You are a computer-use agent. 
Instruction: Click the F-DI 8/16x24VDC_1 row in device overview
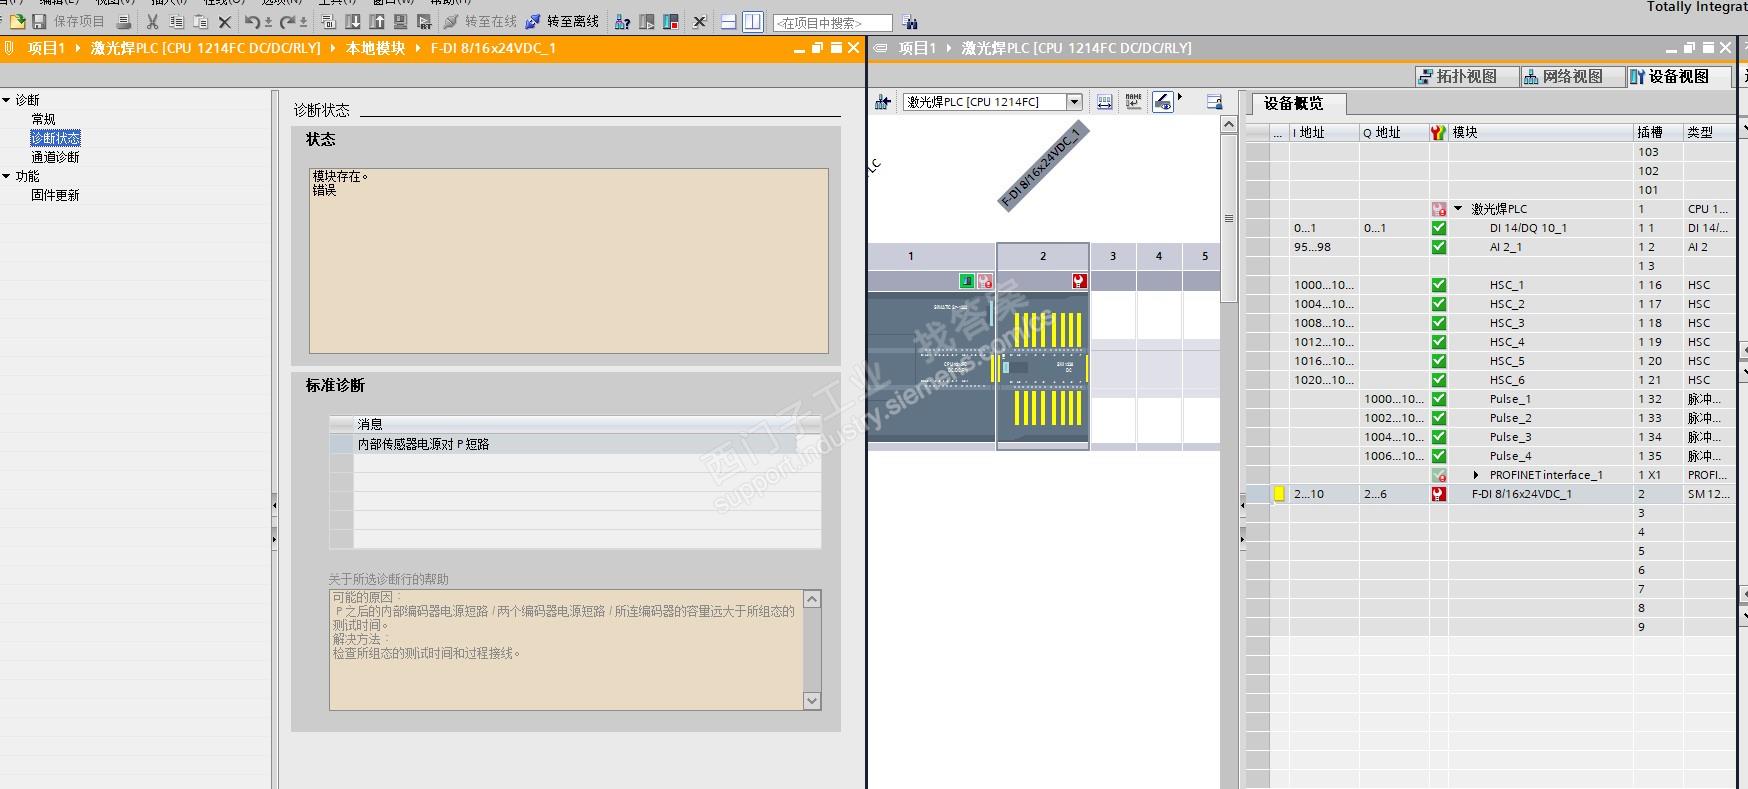[1490, 494]
